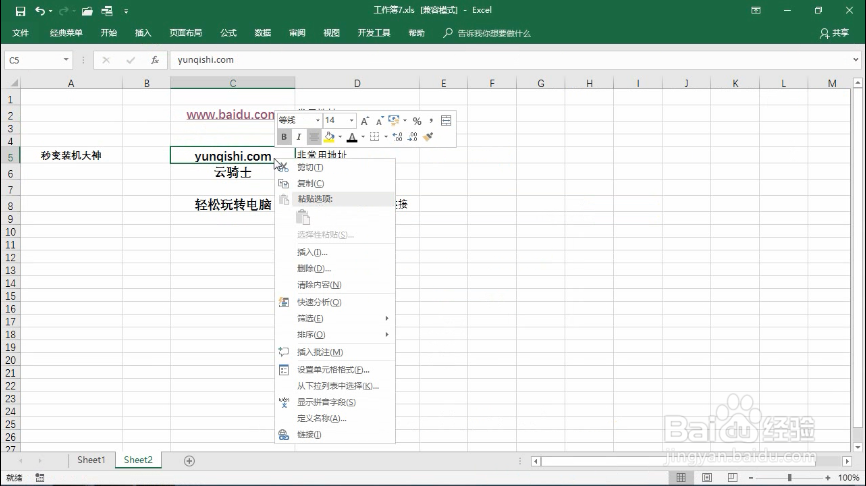Choose 插入(I)... from context menu
Screen dimensions: 866x486
point(335,252)
